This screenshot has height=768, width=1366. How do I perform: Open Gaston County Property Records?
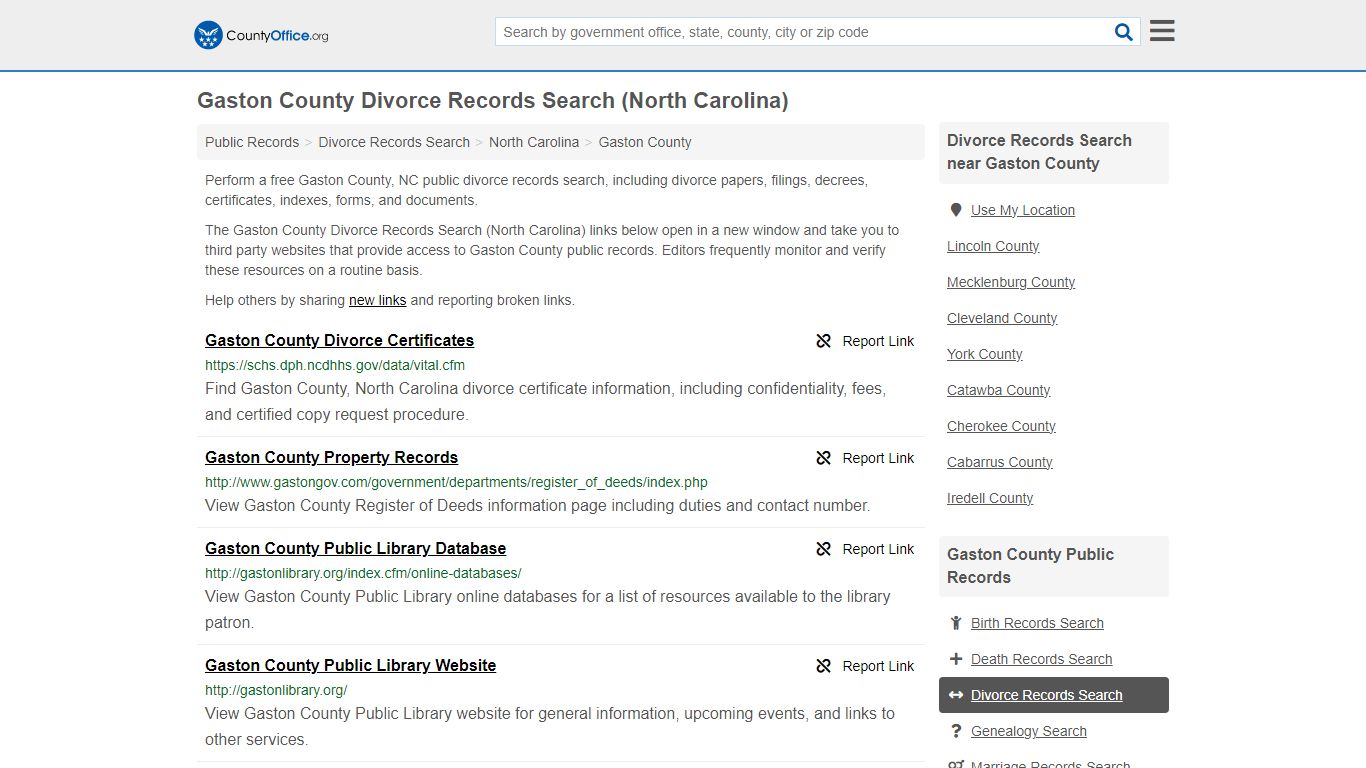click(x=331, y=457)
